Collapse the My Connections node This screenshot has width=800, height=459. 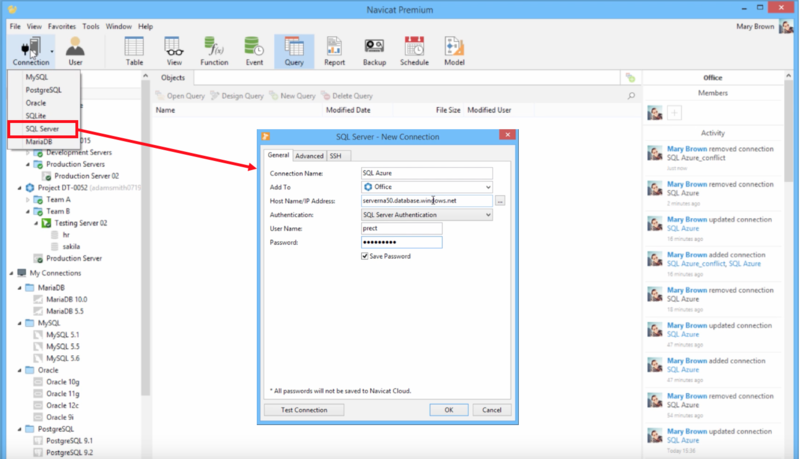[x=11, y=273]
